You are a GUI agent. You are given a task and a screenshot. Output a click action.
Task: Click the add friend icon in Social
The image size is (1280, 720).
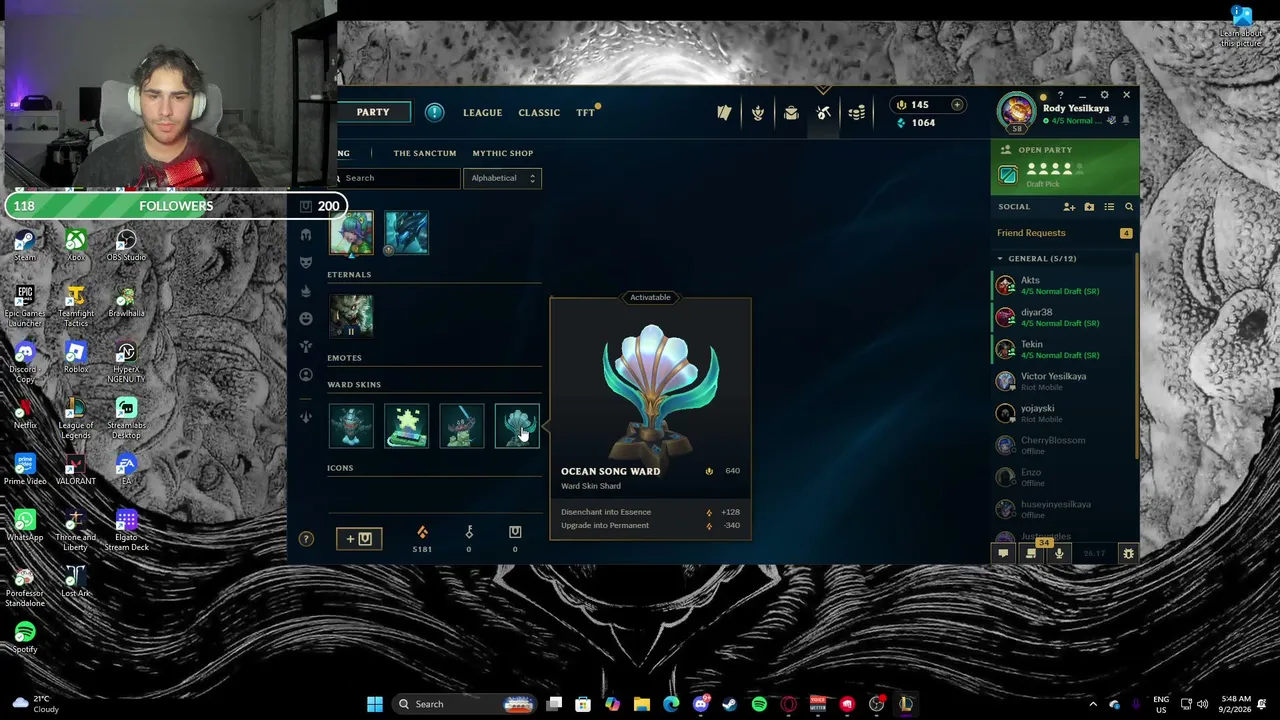tap(1069, 207)
